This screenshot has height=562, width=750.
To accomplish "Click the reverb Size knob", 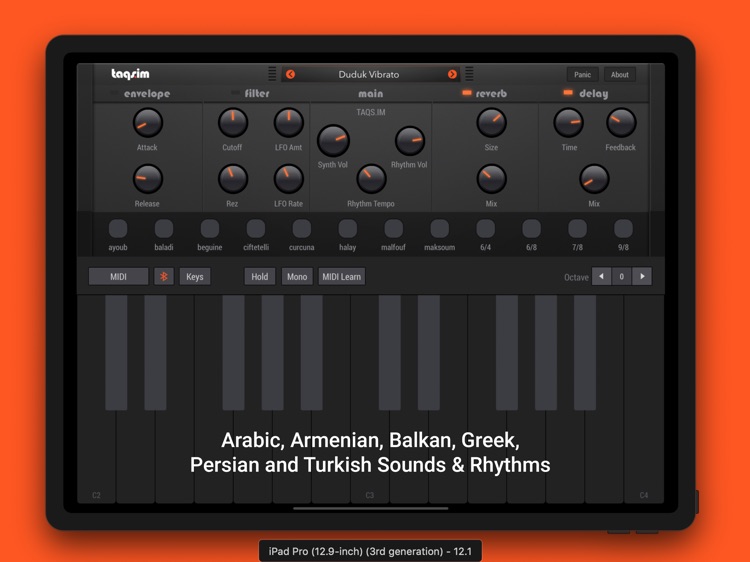I will (491, 123).
